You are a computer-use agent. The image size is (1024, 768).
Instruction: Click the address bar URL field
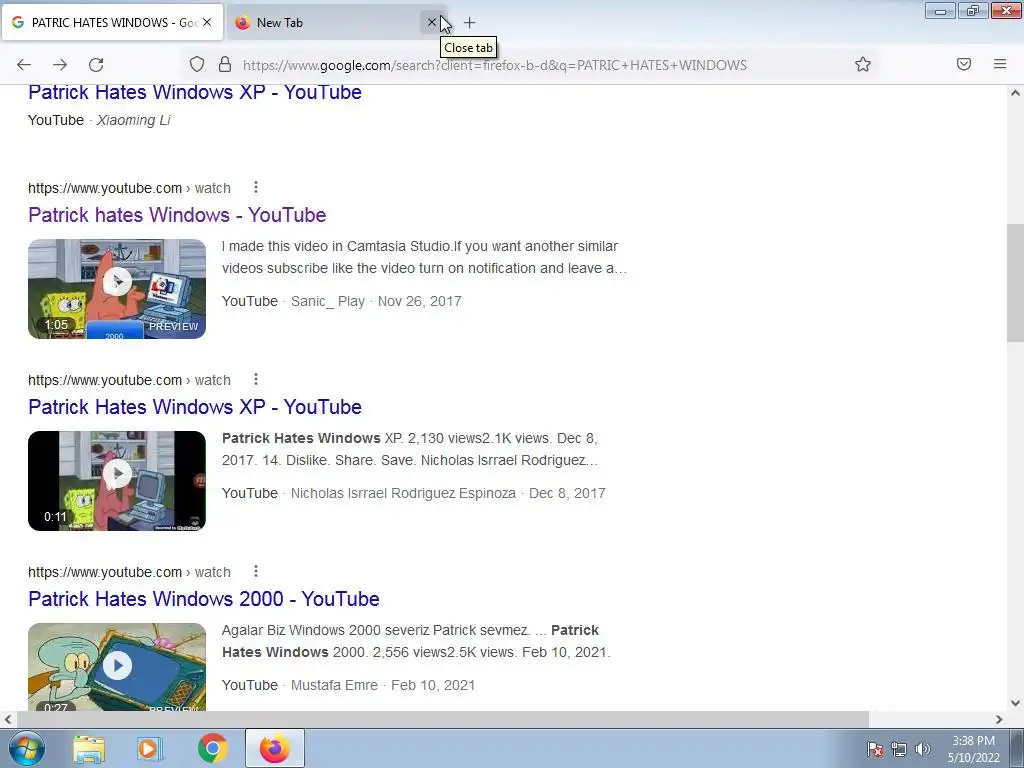494,65
